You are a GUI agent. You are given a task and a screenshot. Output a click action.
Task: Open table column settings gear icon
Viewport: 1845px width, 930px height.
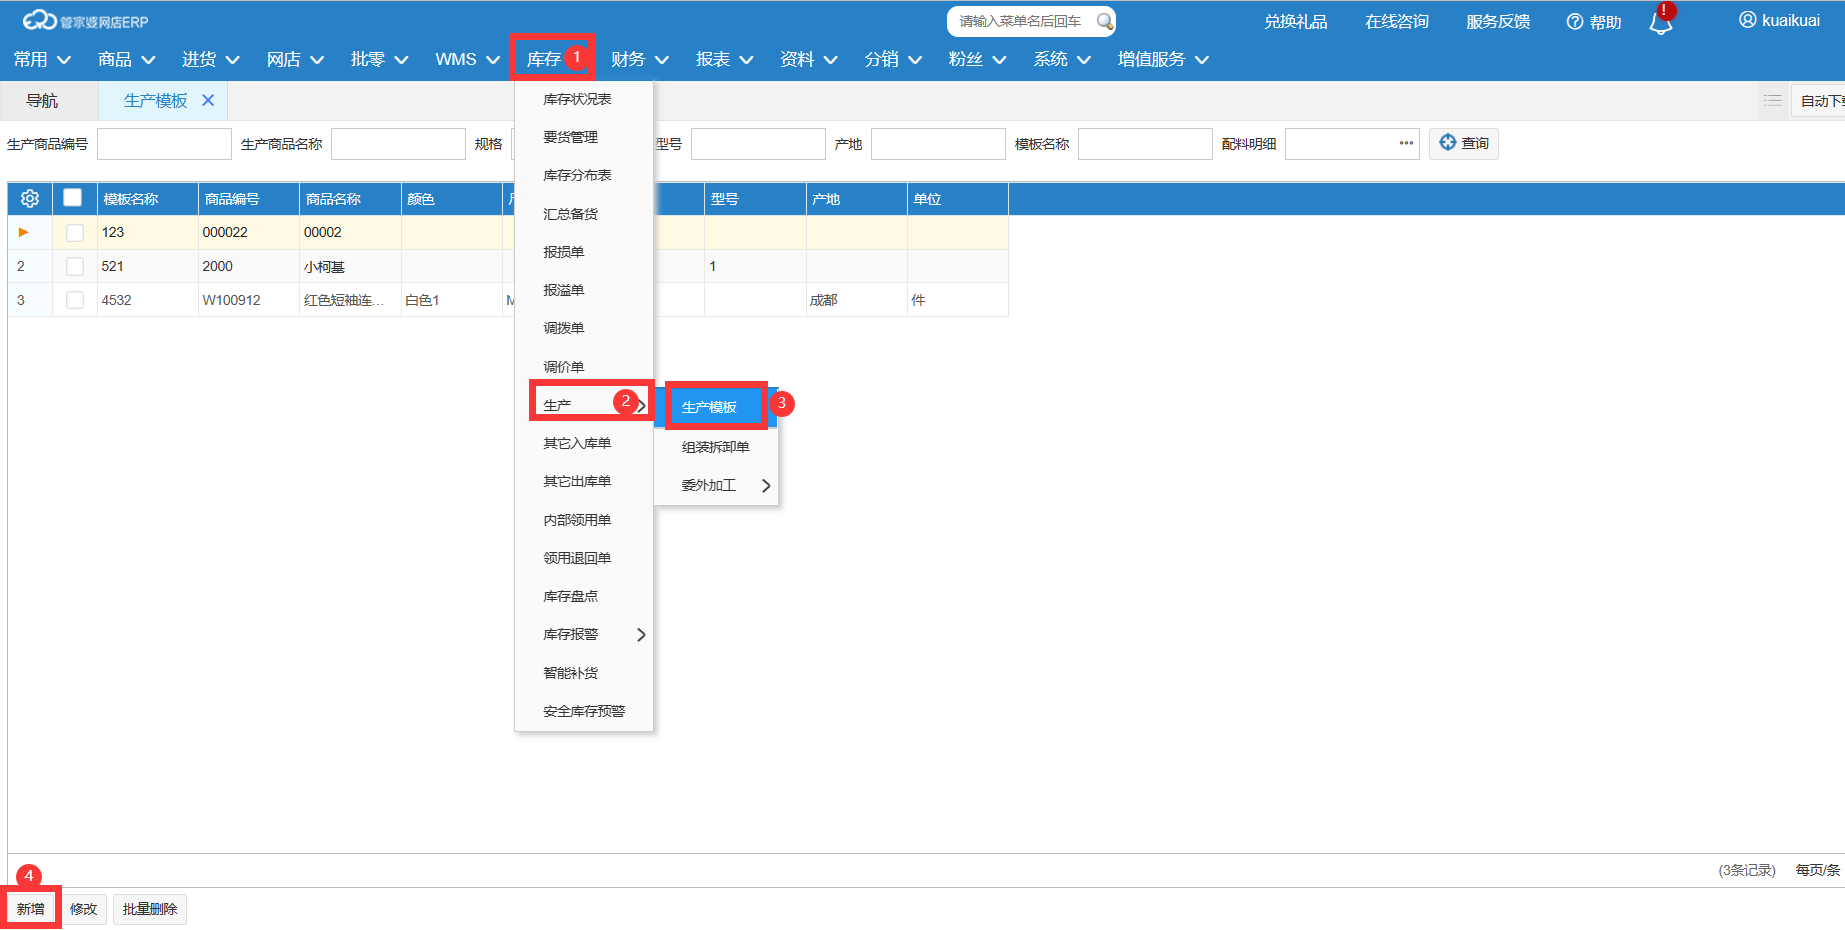(x=30, y=199)
